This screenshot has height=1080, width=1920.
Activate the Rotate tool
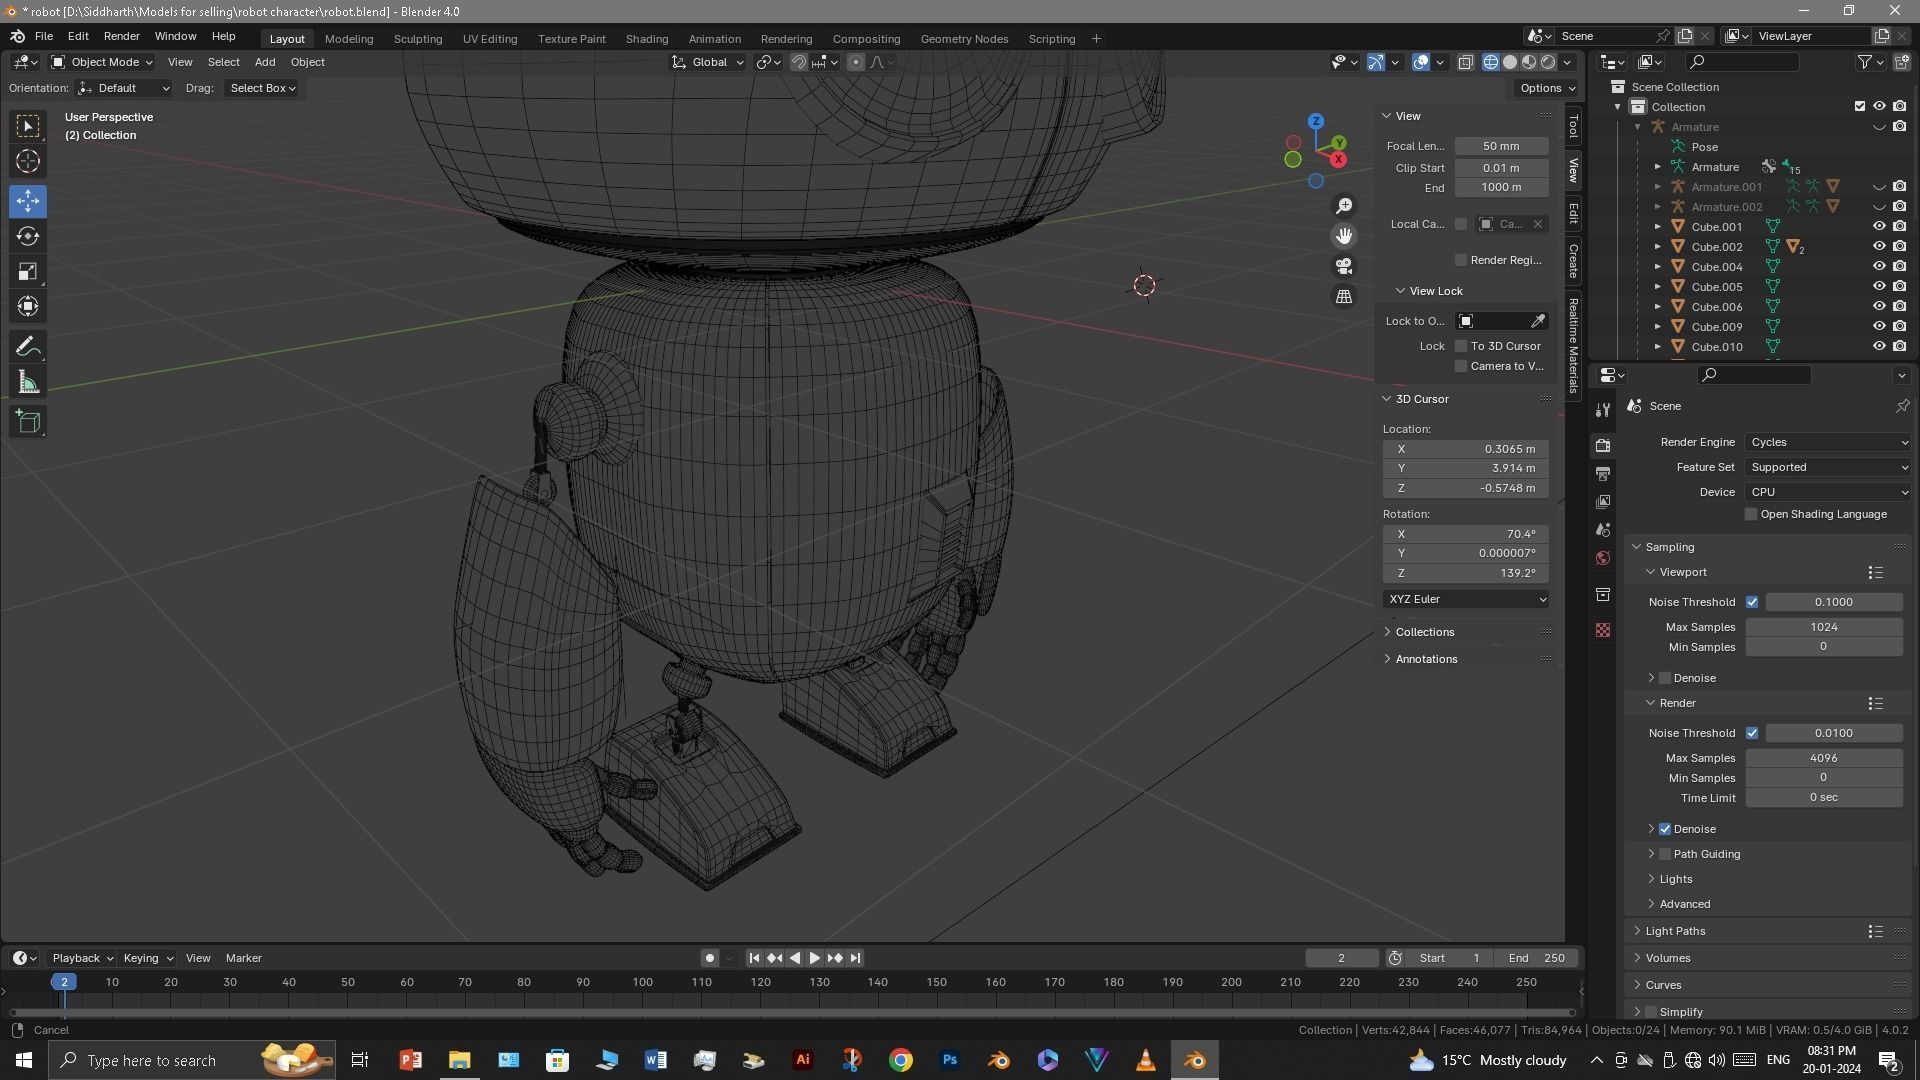[28, 237]
